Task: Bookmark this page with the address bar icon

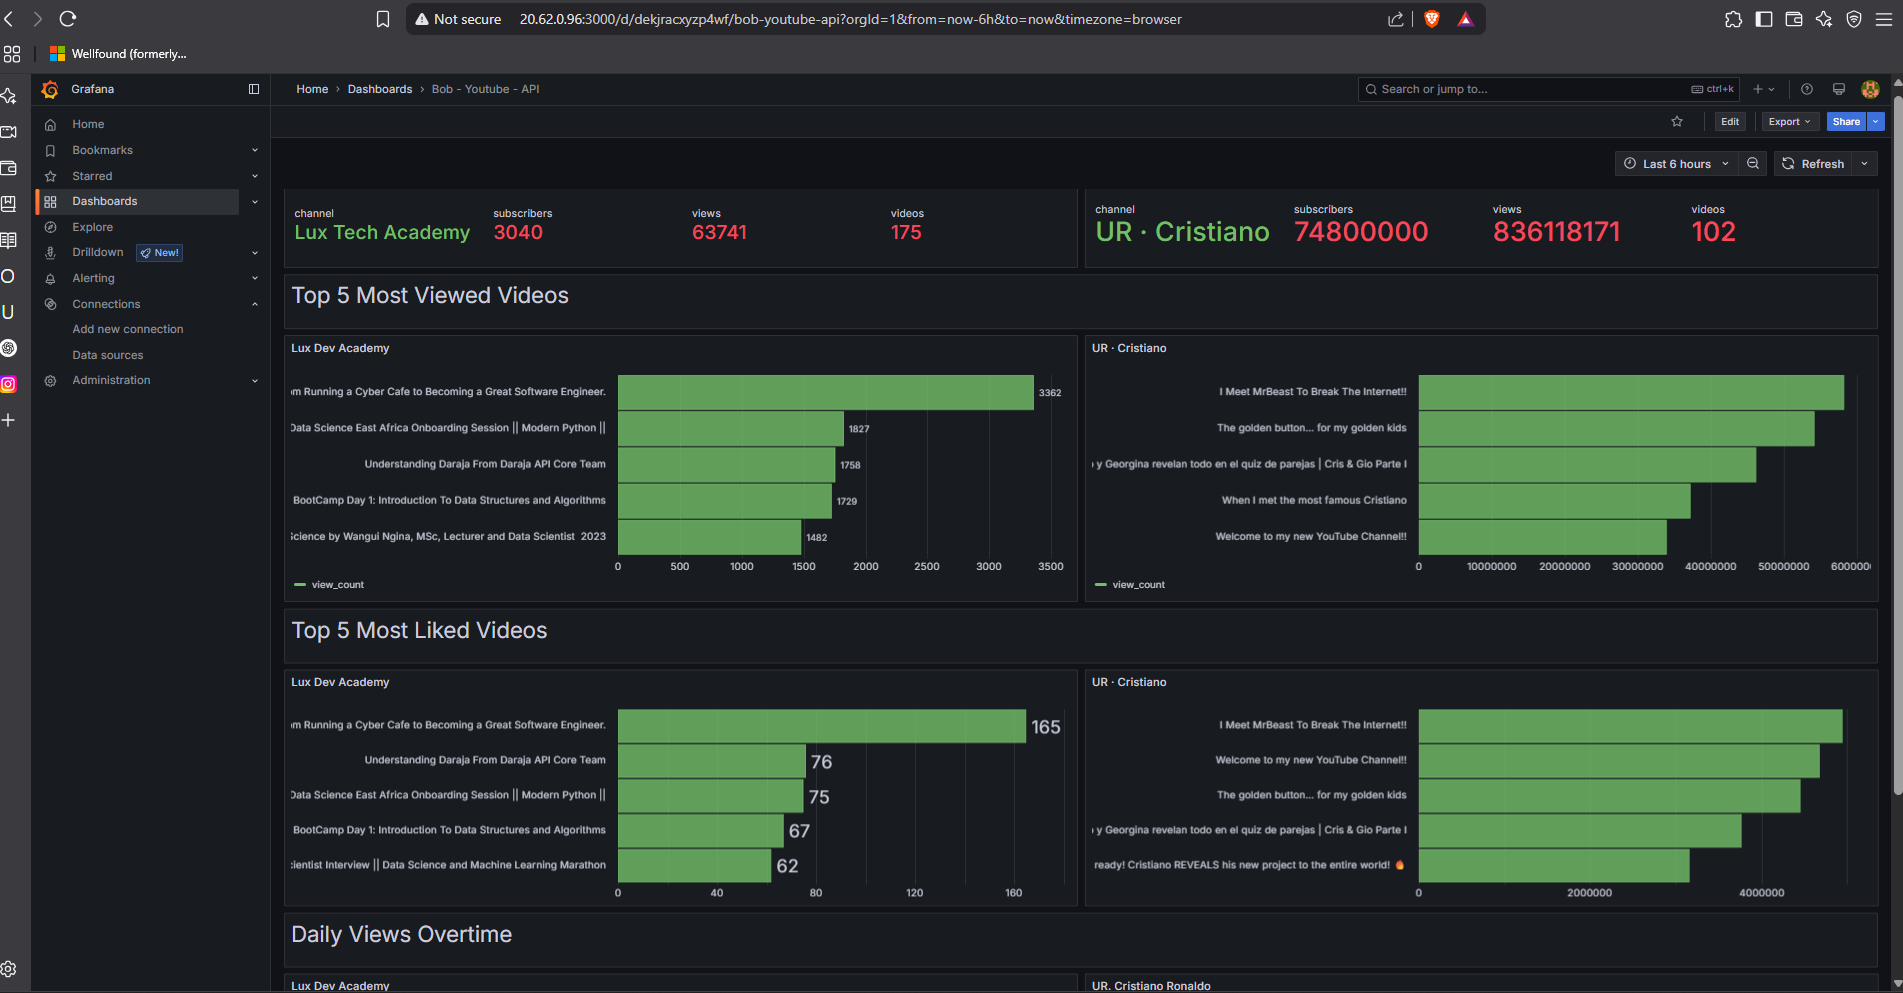Action: 383,19
